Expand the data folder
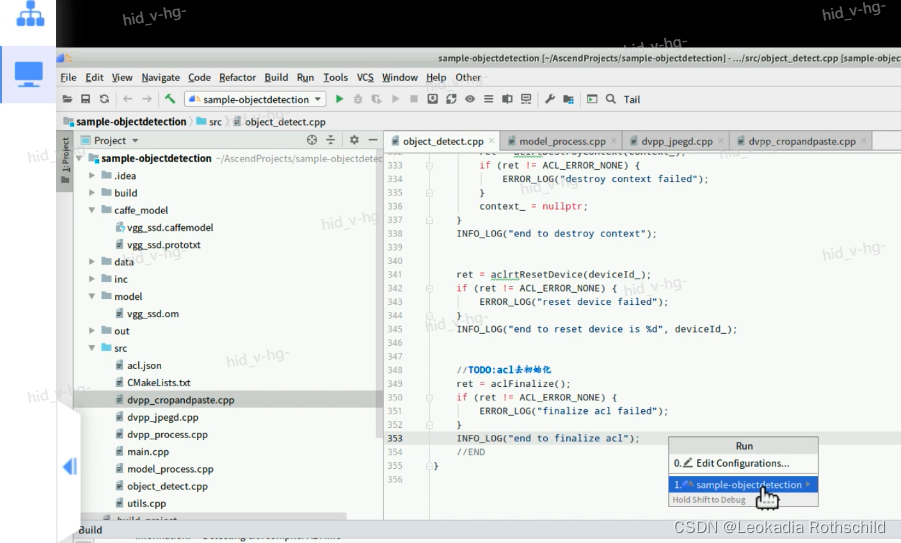 [91, 261]
